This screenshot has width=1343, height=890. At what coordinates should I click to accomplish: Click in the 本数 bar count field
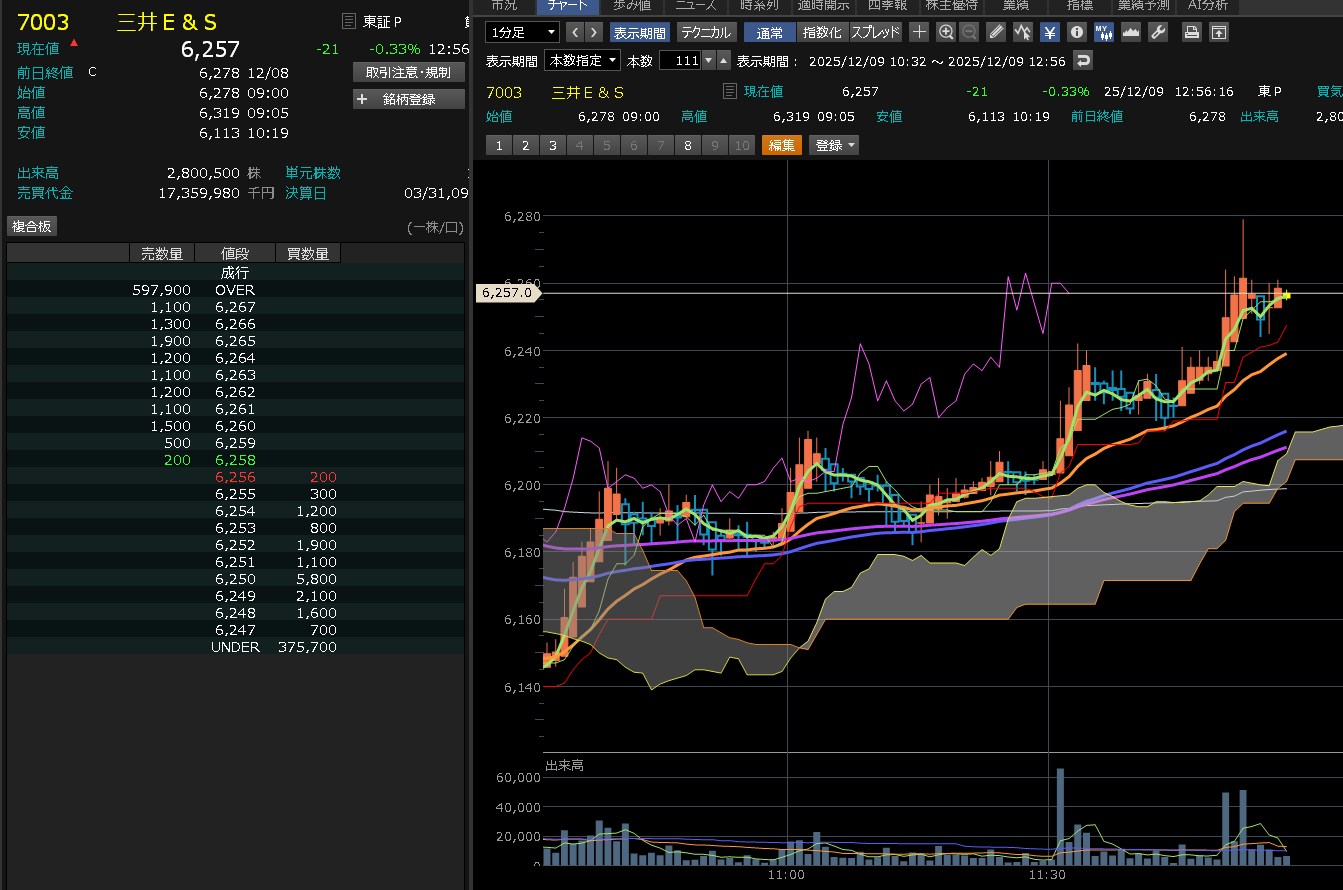[x=680, y=61]
